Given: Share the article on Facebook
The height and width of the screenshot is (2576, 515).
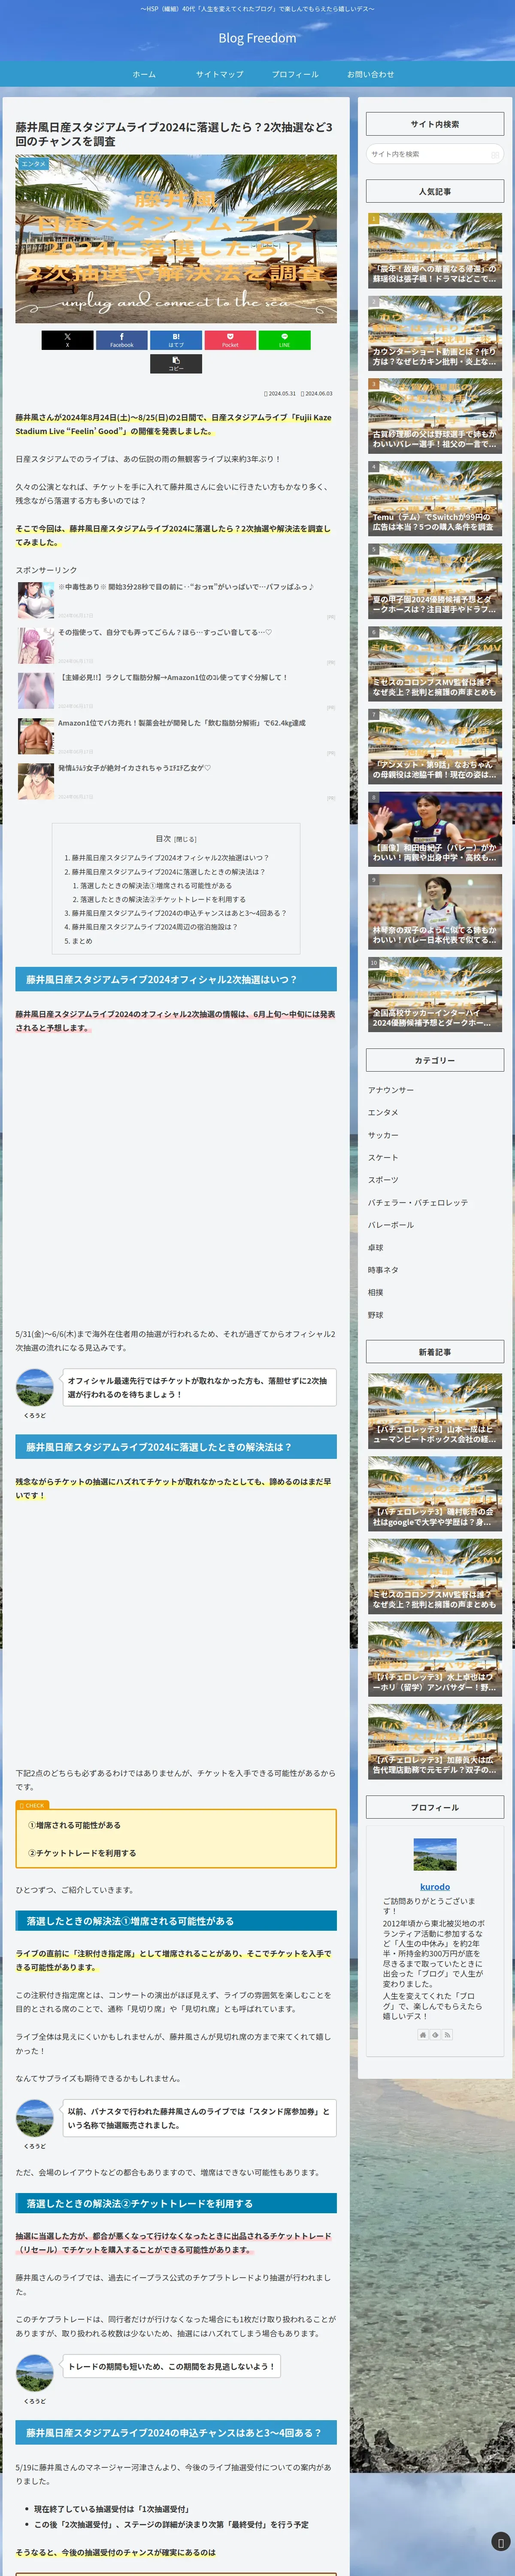Looking at the screenshot, I should click(122, 340).
